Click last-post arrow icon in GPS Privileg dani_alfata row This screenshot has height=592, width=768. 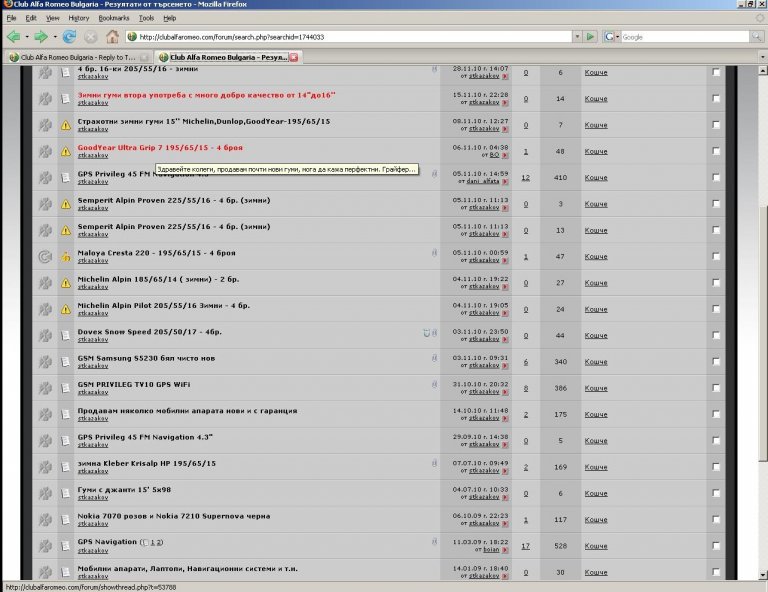(x=506, y=183)
